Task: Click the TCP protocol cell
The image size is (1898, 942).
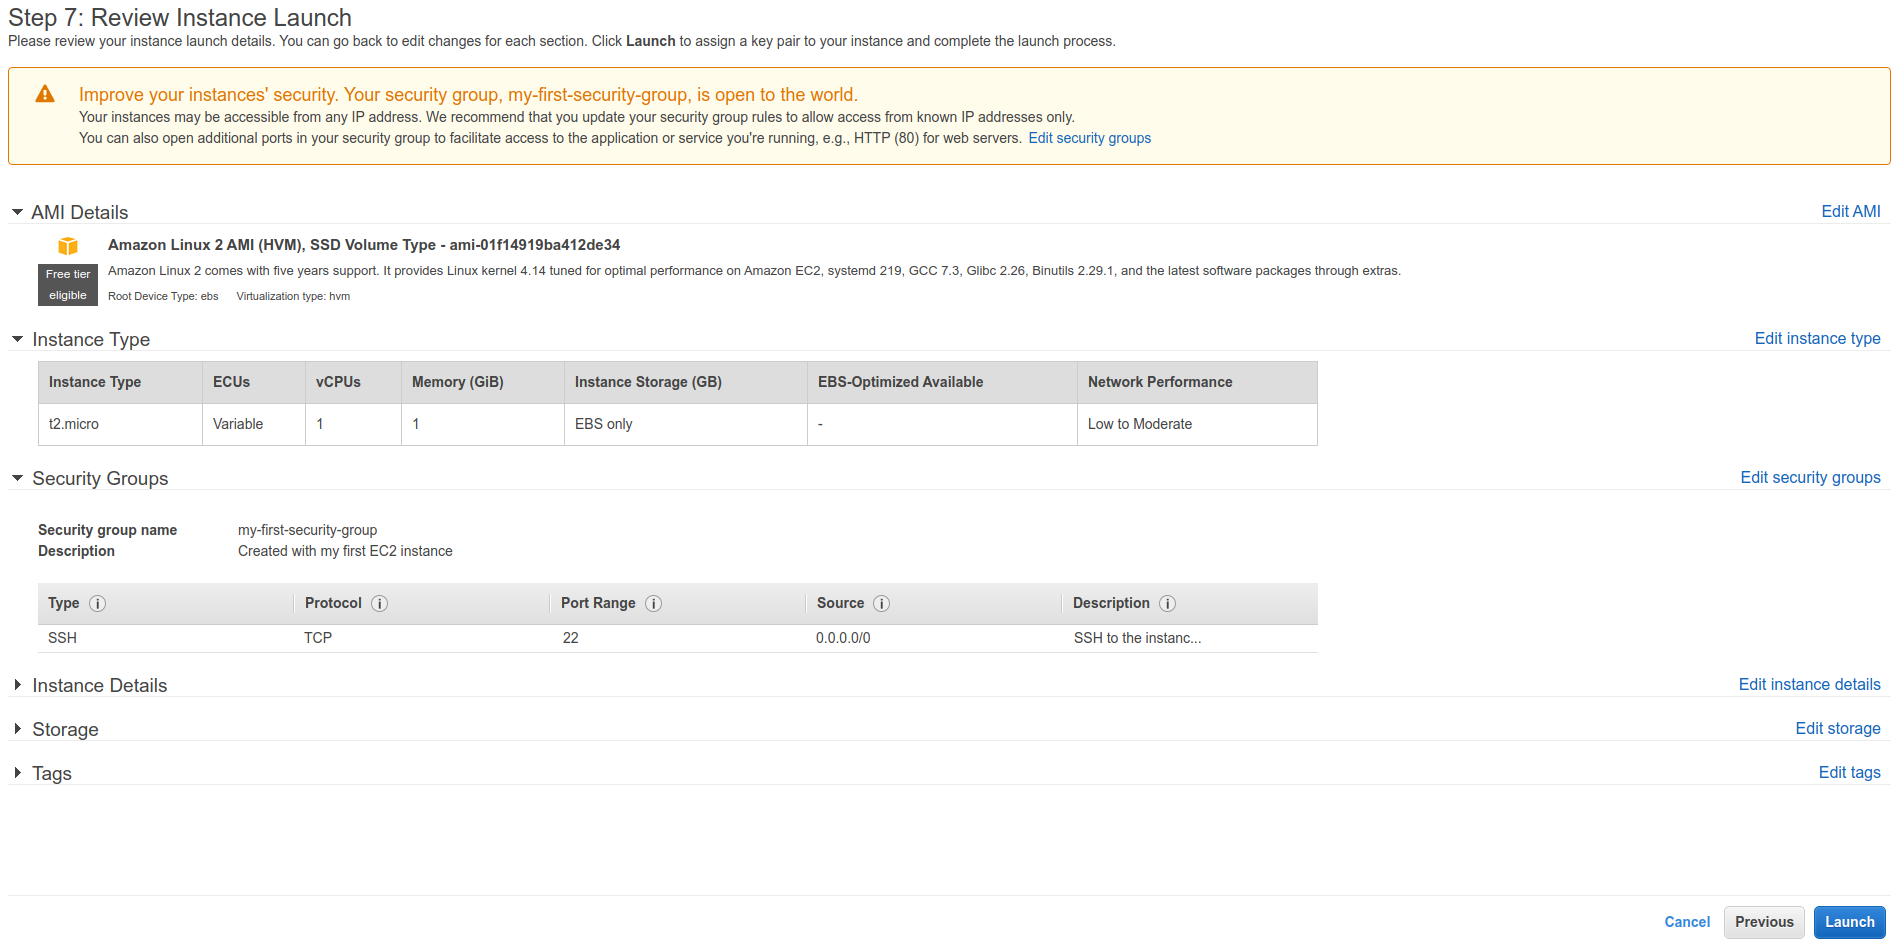Action: (318, 638)
